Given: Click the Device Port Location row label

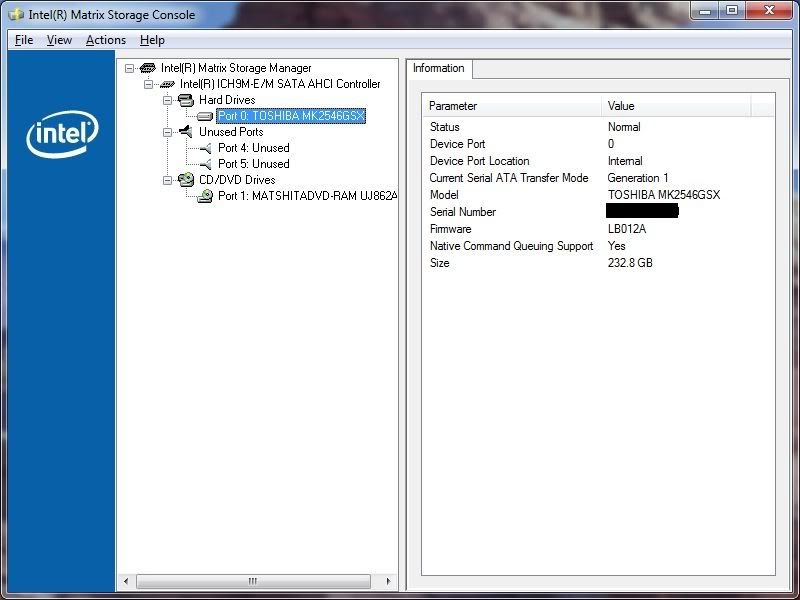Looking at the screenshot, I should coord(480,161).
